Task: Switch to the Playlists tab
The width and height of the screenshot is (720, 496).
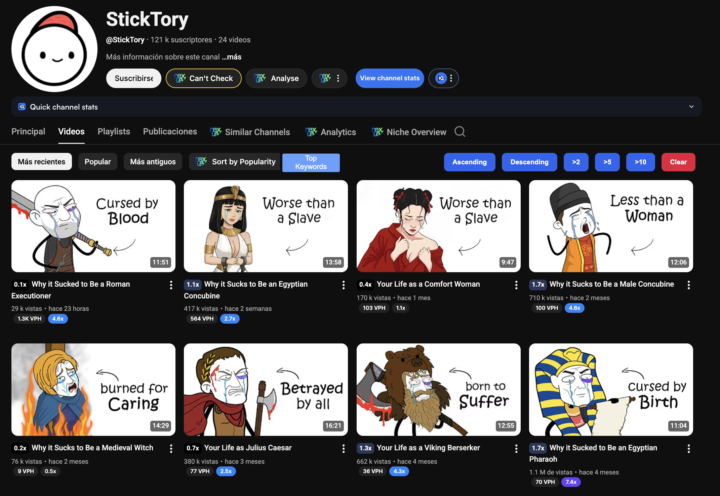Action: pyautogui.click(x=114, y=132)
